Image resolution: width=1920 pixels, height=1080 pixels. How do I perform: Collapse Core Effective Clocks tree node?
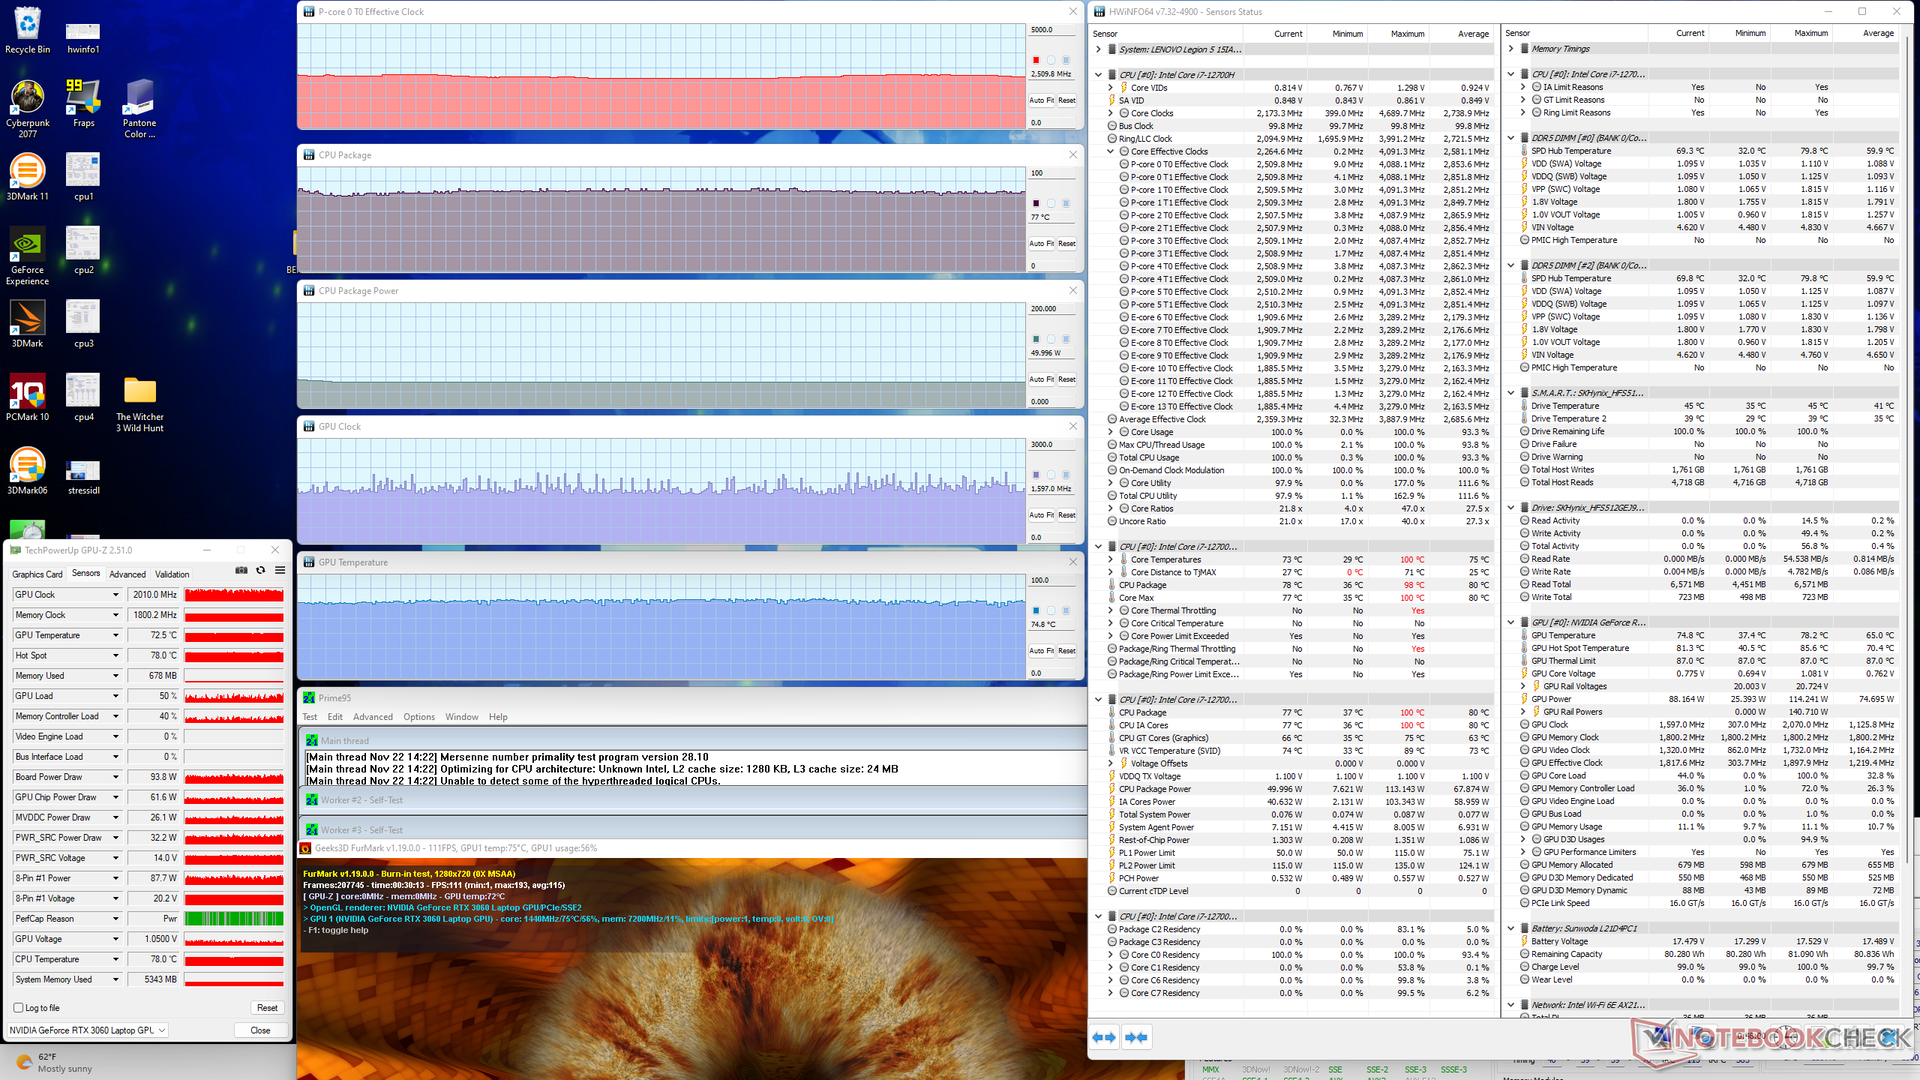[x=1111, y=152]
